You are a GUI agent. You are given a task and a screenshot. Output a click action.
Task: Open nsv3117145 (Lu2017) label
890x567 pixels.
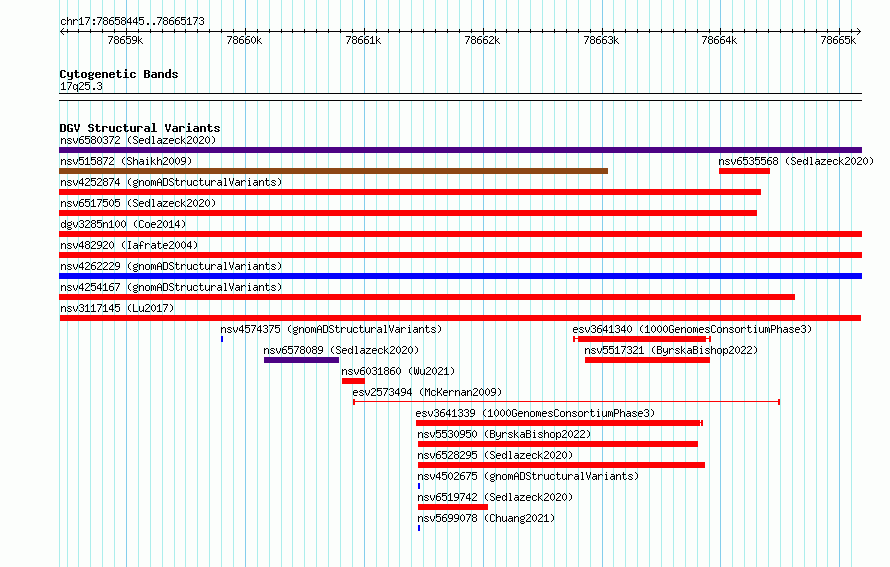117,308
